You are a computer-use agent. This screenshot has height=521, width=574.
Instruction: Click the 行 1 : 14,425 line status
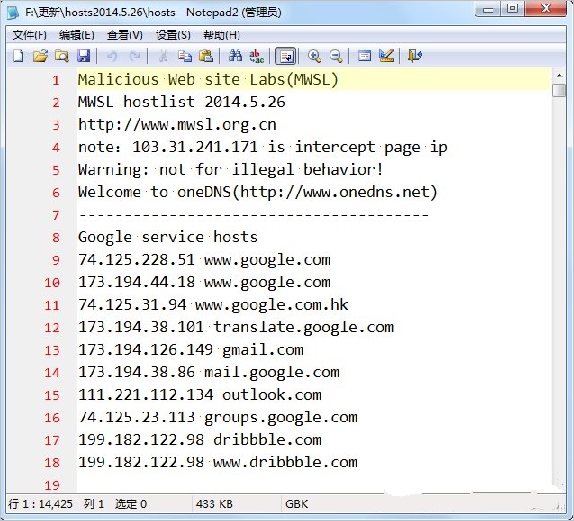[x=40, y=504]
